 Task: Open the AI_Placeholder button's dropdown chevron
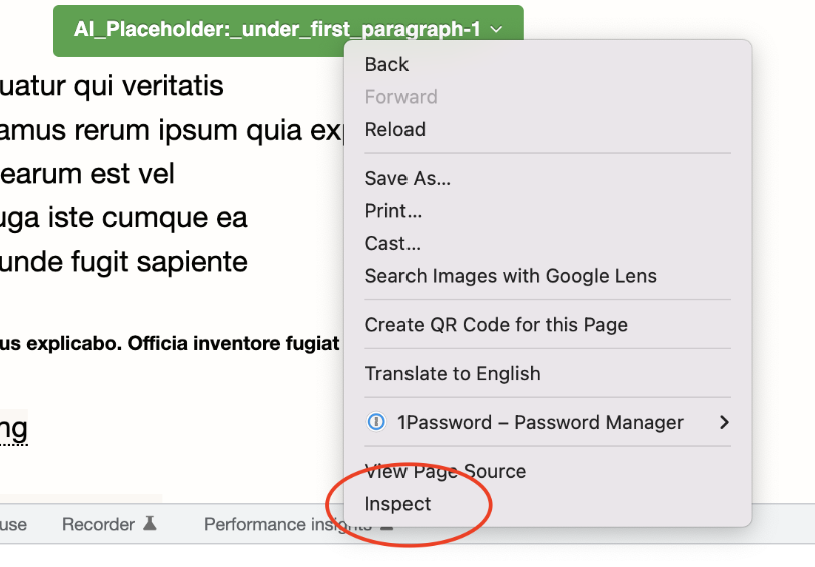pos(497,30)
